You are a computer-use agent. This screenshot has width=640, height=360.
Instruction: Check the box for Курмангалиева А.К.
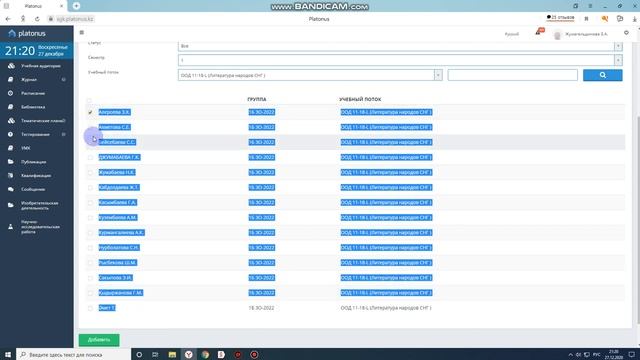point(90,233)
